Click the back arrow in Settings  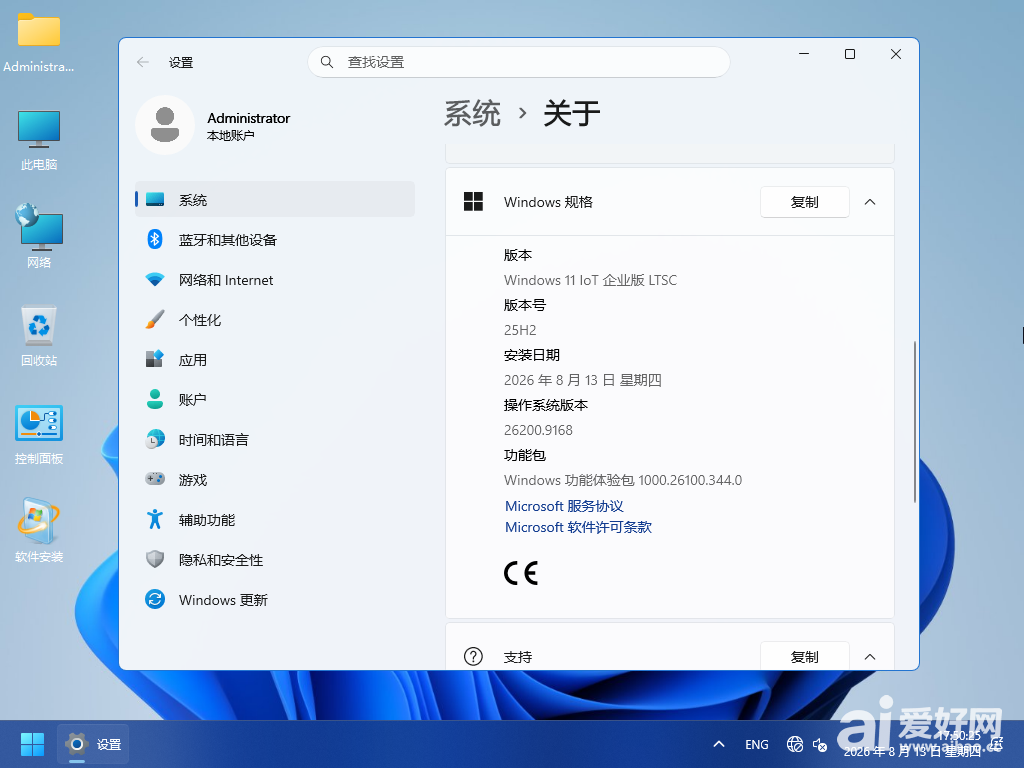pos(143,63)
